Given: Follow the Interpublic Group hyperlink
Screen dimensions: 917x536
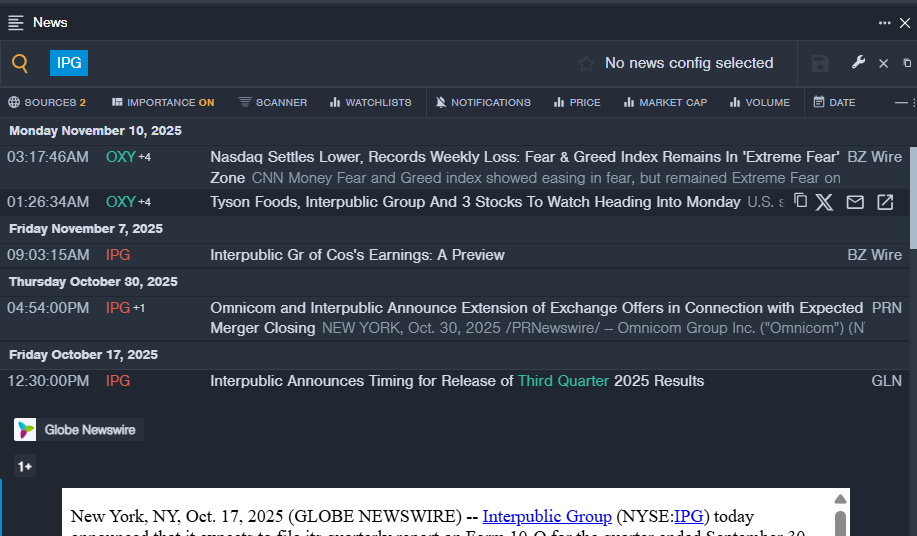Looking at the screenshot, I should coord(547,516).
